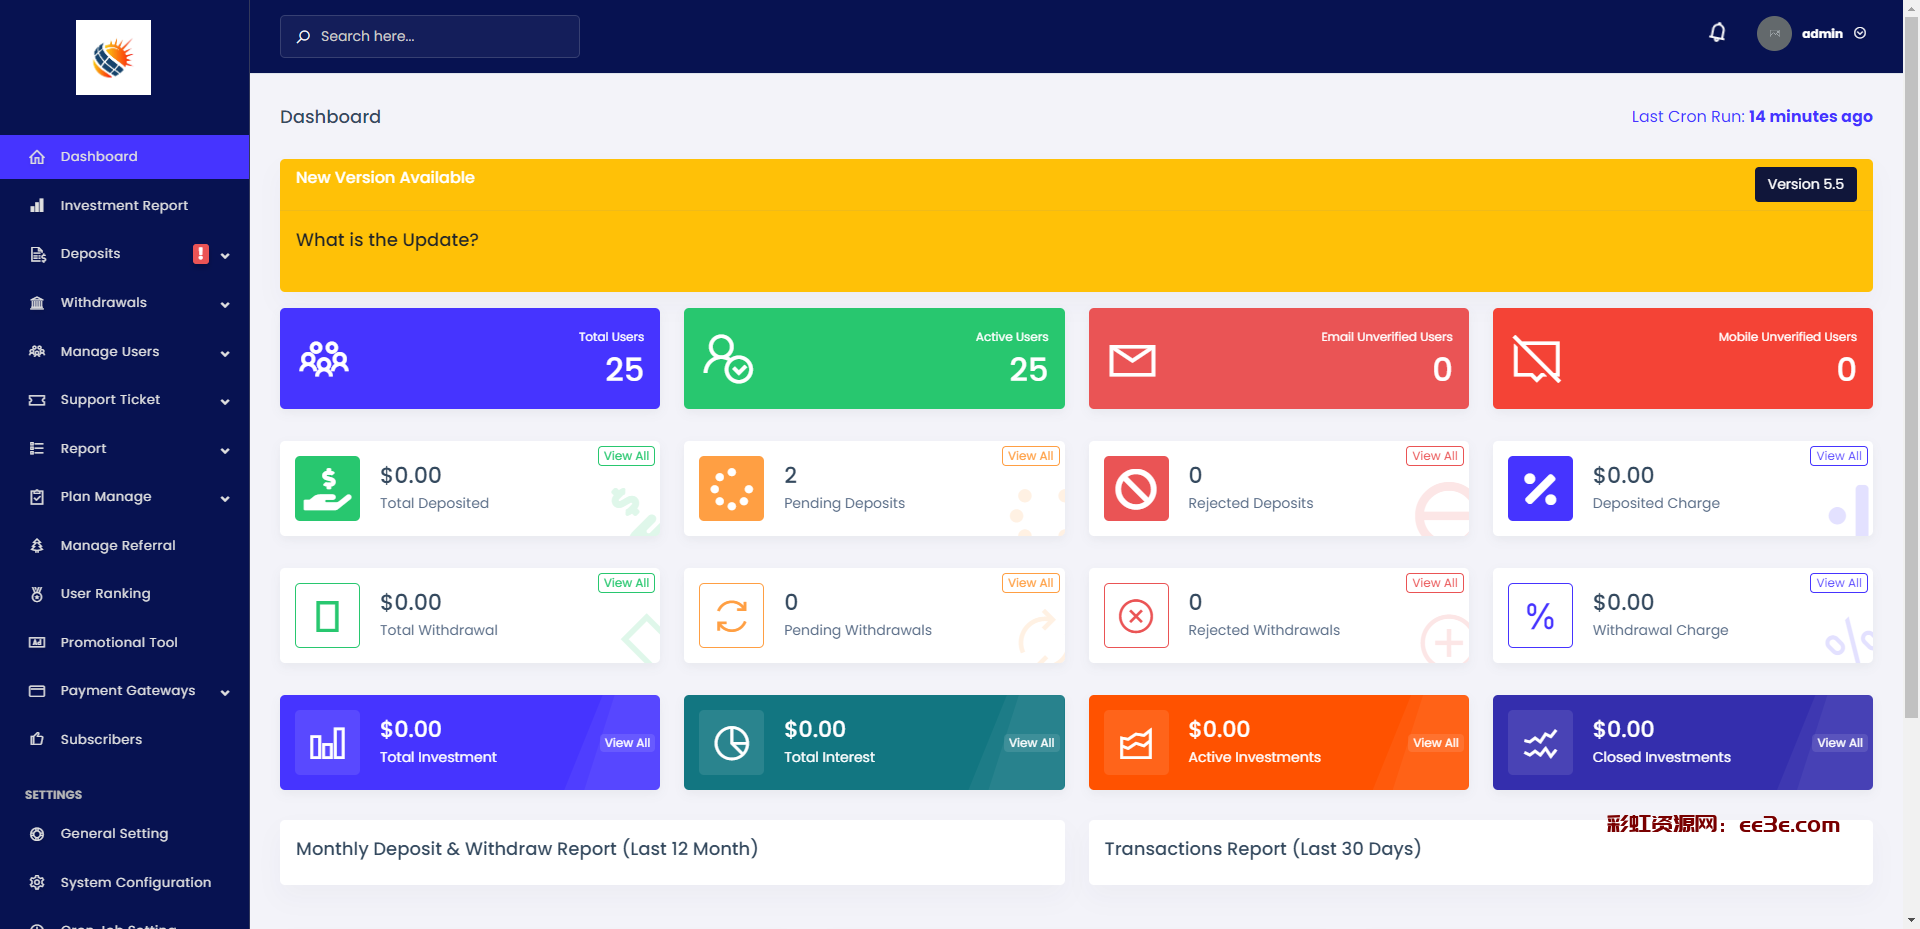Image resolution: width=1920 pixels, height=929 pixels.
Task: View all Pending Deposits
Action: pyautogui.click(x=1031, y=456)
